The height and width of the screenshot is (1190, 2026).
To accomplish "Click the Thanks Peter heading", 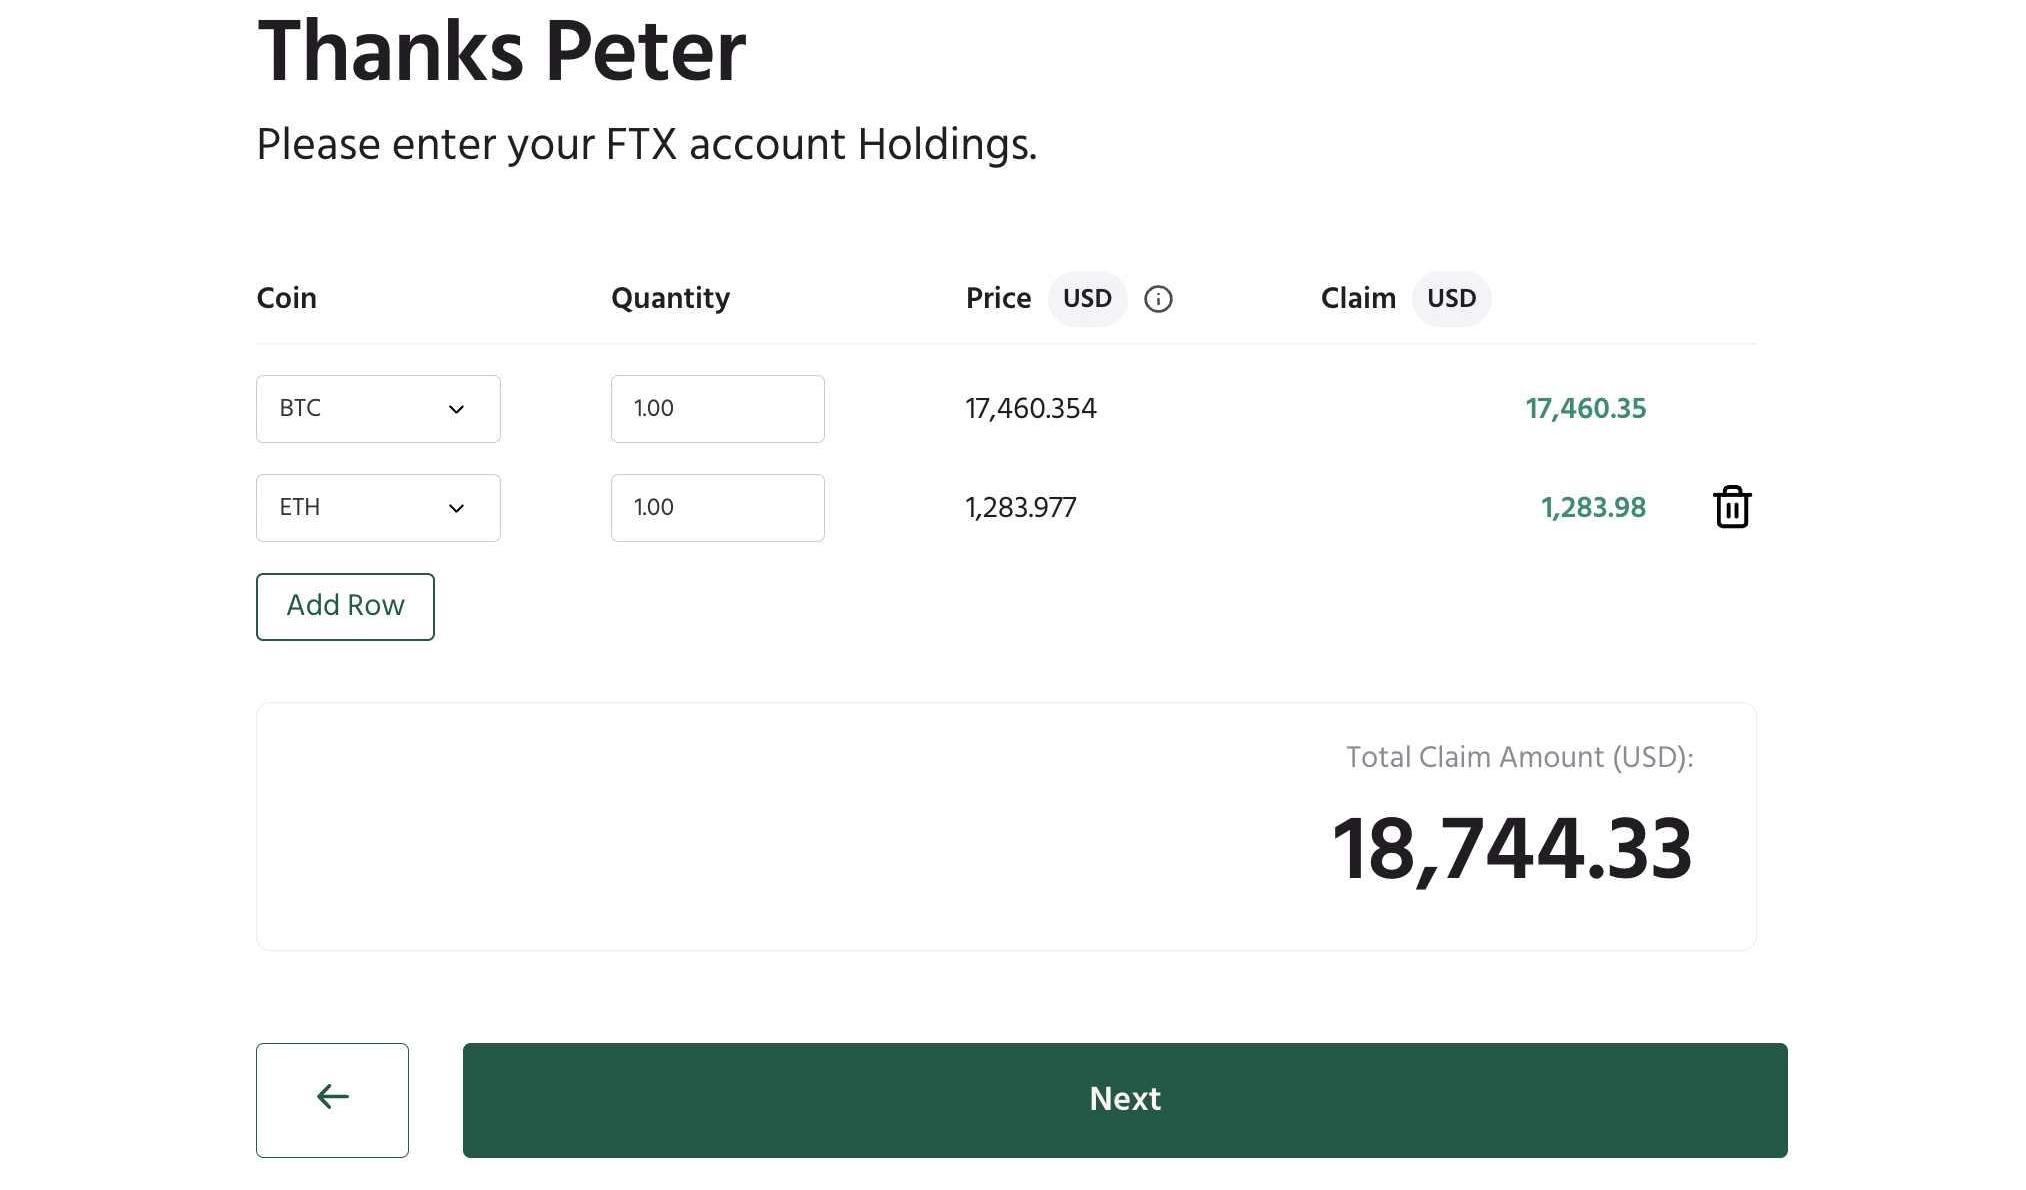I will pyautogui.click(x=501, y=52).
